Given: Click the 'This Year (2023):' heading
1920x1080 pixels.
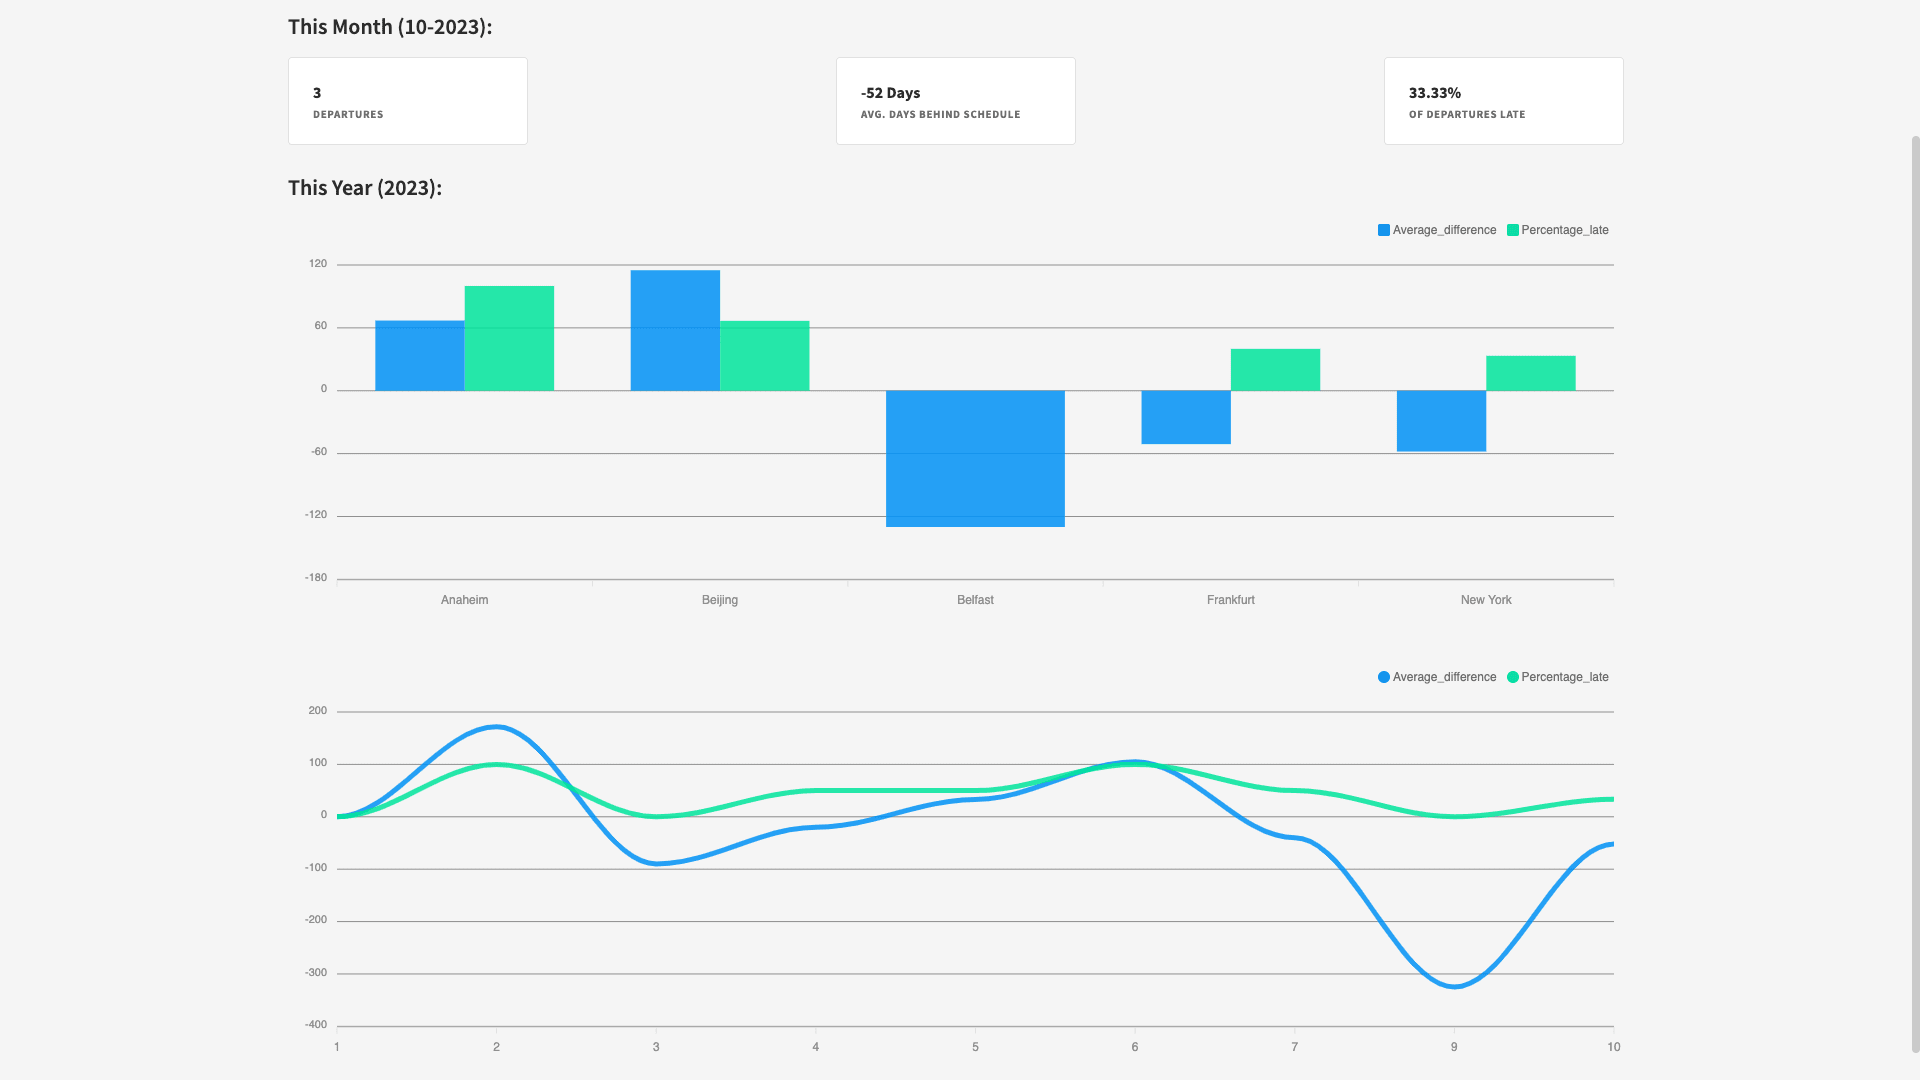Looking at the screenshot, I should click(365, 188).
